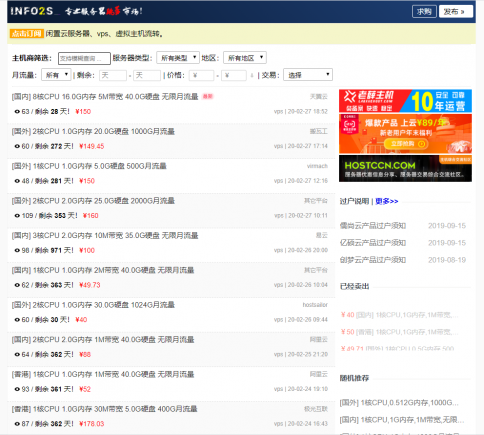Viewport: 484px width, 435px height.
Task: Click eye icon beside 109 views
Action: pyautogui.click(x=17, y=216)
